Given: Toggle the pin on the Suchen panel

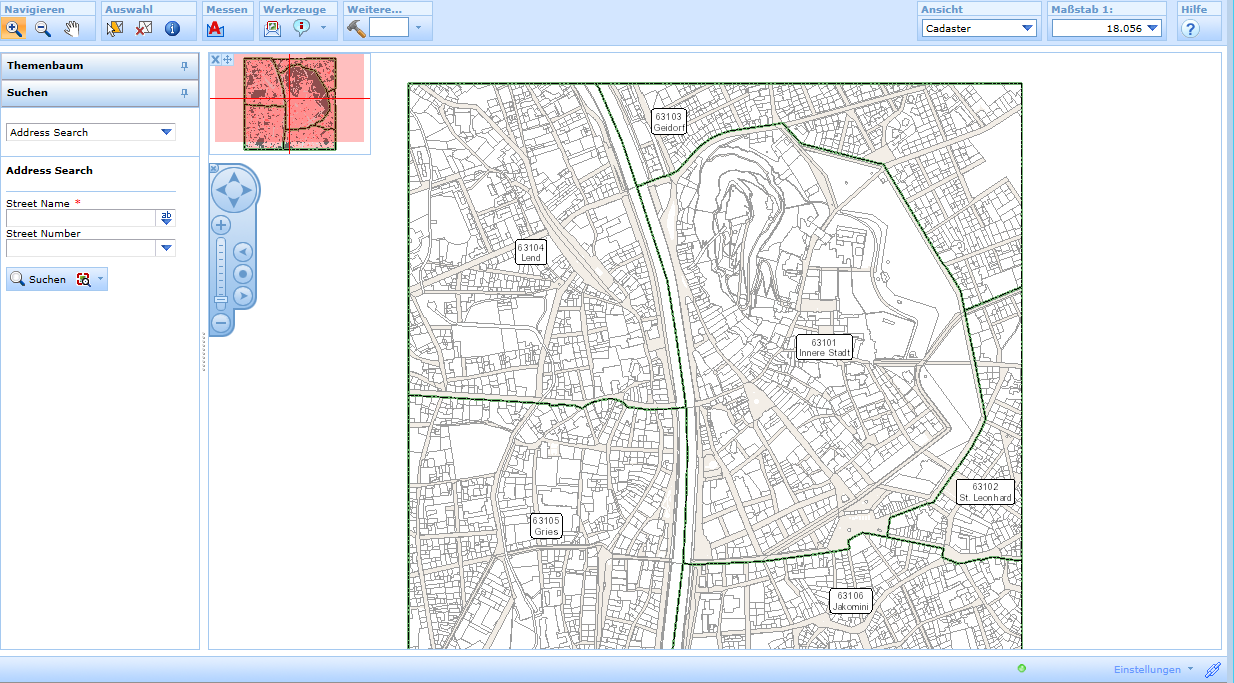Looking at the screenshot, I should coord(183,93).
